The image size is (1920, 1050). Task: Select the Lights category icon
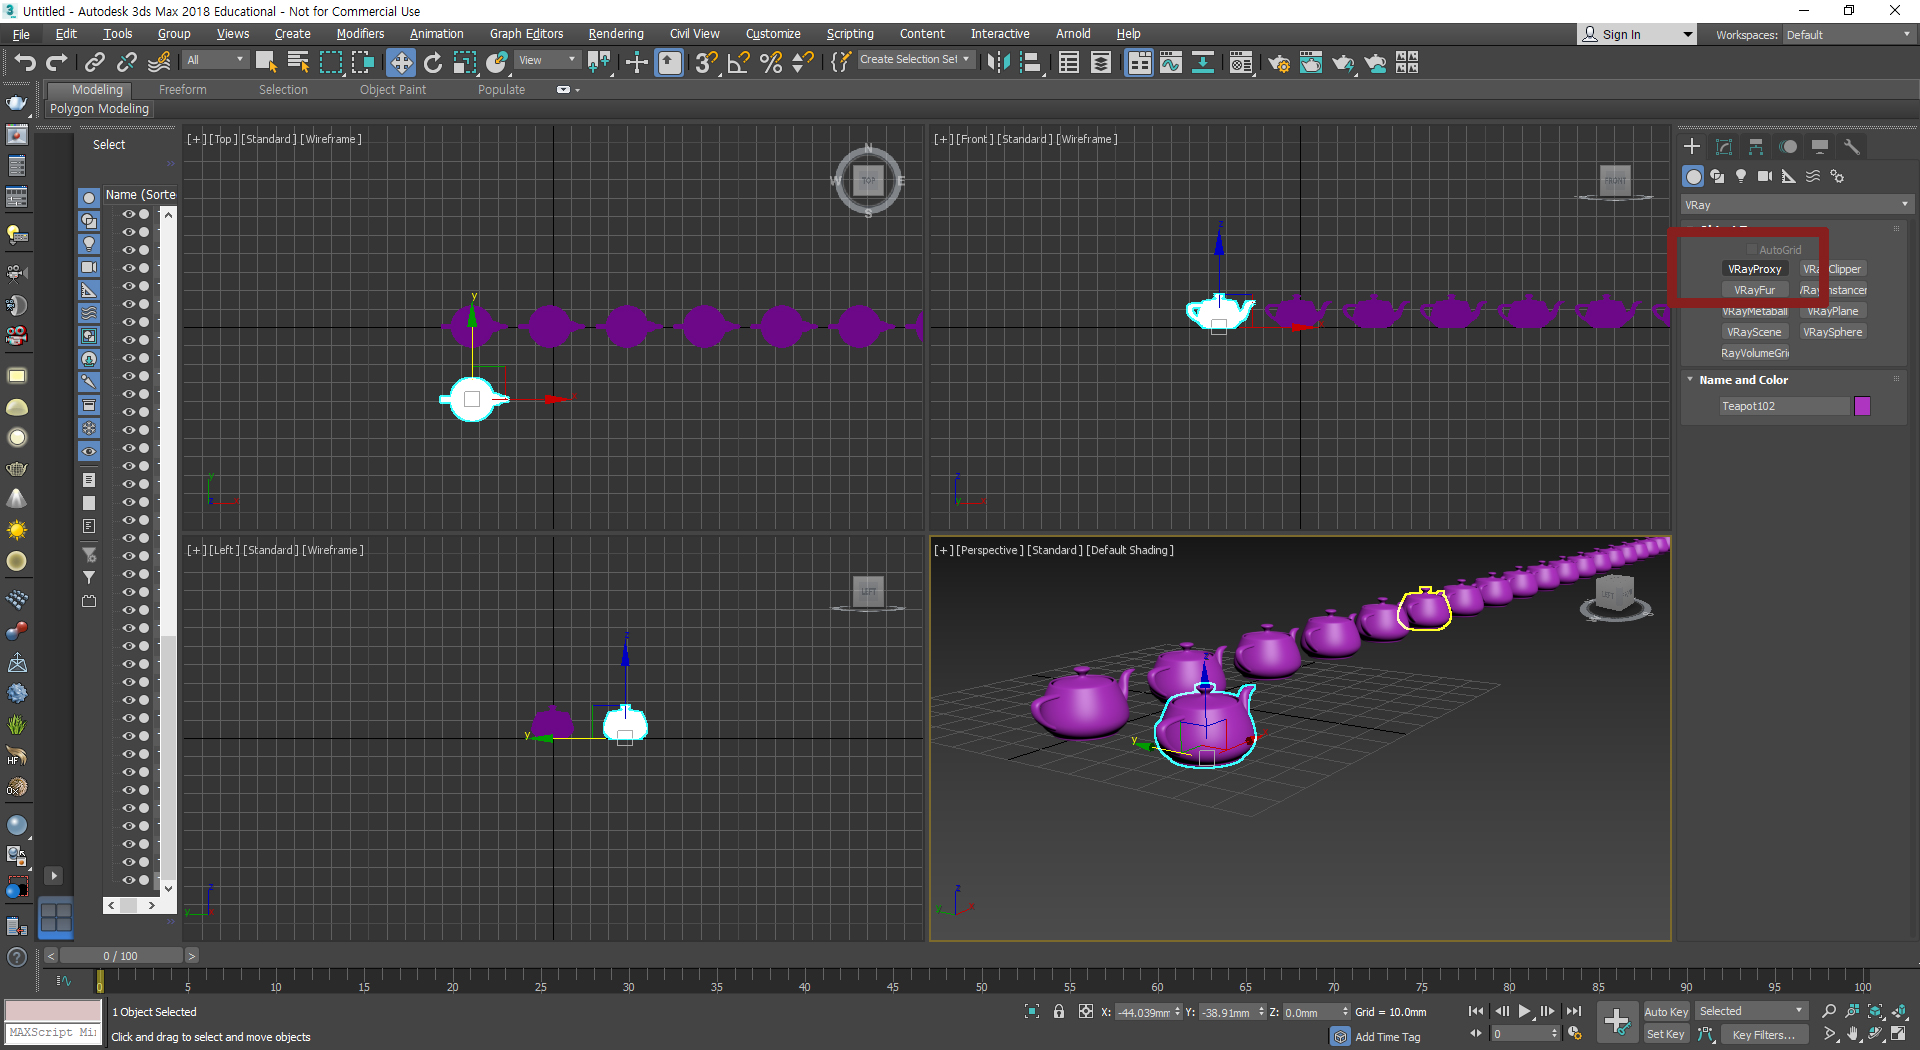(1741, 176)
